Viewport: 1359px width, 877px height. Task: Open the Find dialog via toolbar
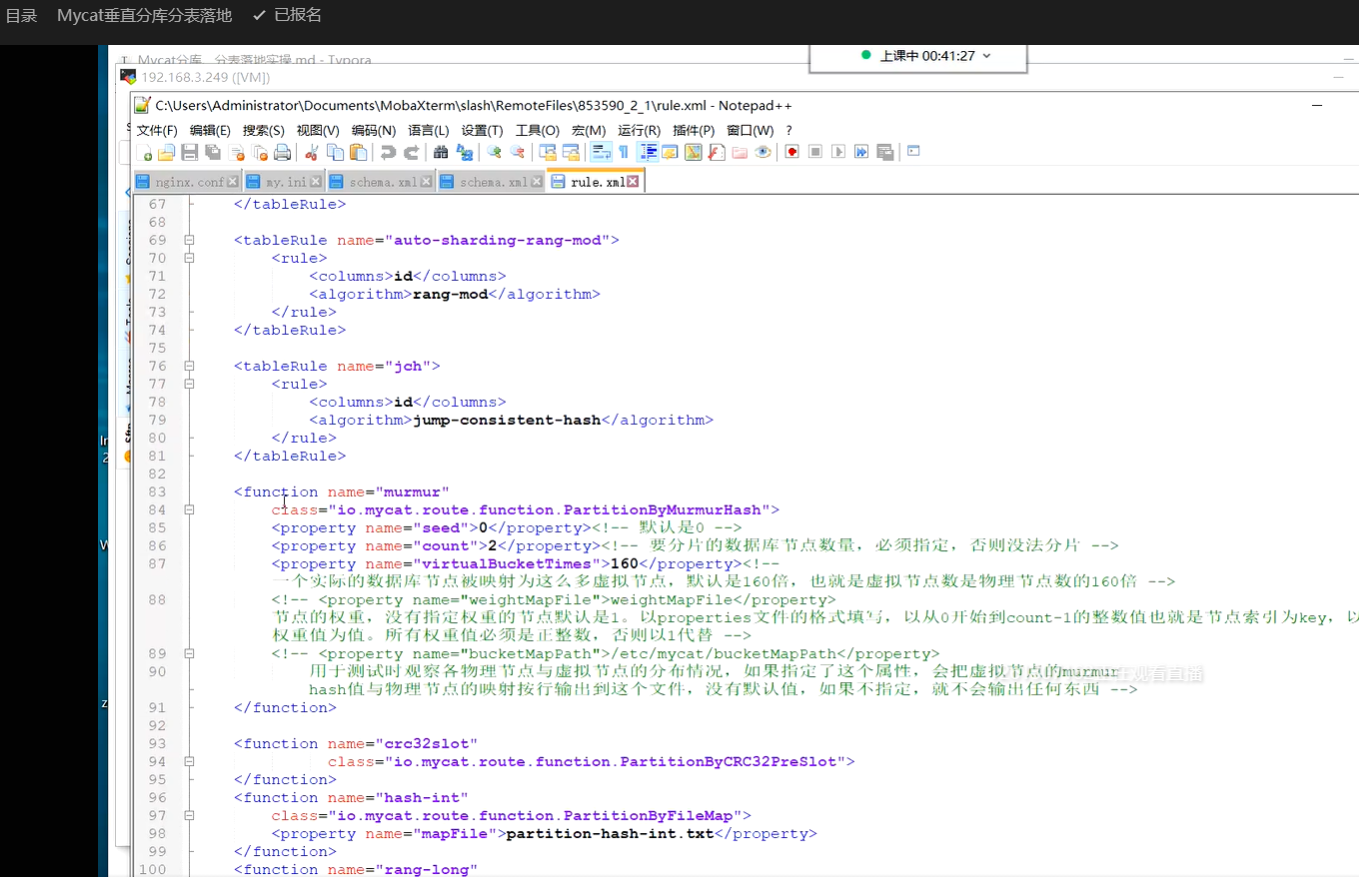click(x=441, y=152)
